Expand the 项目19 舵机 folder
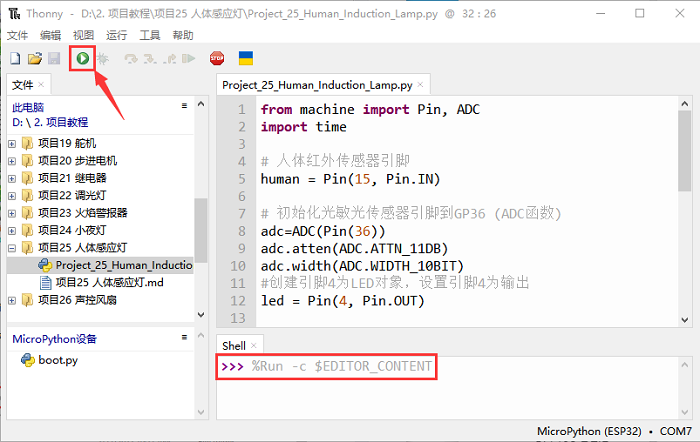 click(x=12, y=143)
